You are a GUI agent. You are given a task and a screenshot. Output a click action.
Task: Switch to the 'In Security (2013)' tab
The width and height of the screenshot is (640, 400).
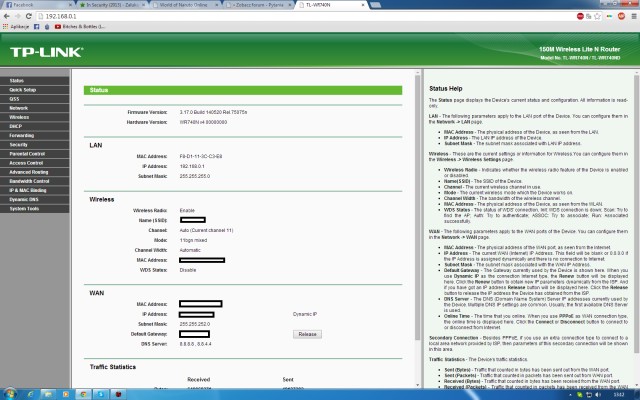(112, 5)
